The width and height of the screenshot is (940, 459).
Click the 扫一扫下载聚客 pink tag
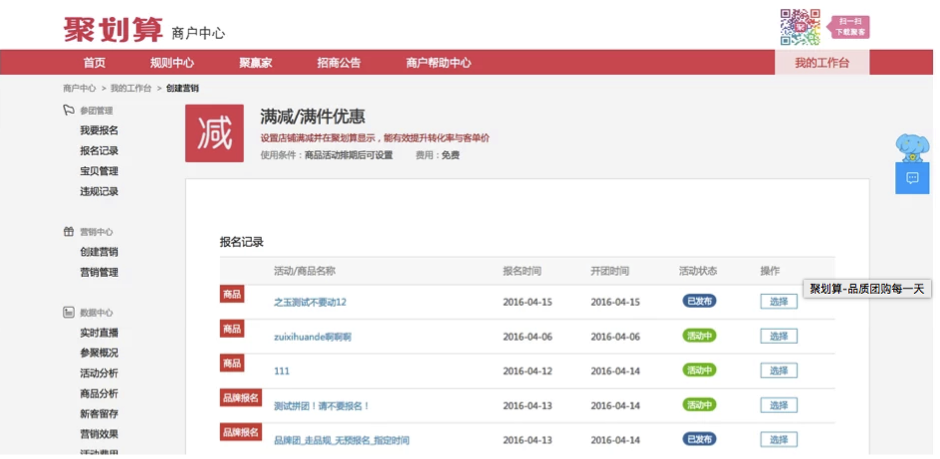pyautogui.click(x=848, y=27)
